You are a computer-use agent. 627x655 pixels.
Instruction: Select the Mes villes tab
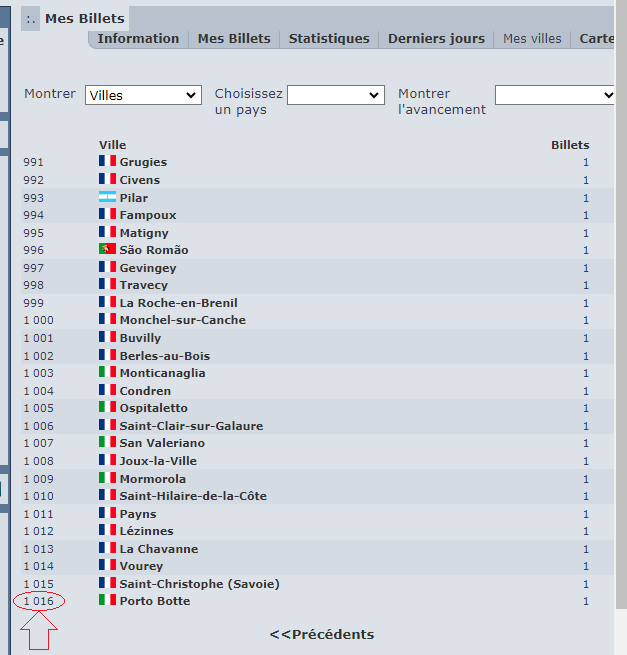click(x=532, y=39)
